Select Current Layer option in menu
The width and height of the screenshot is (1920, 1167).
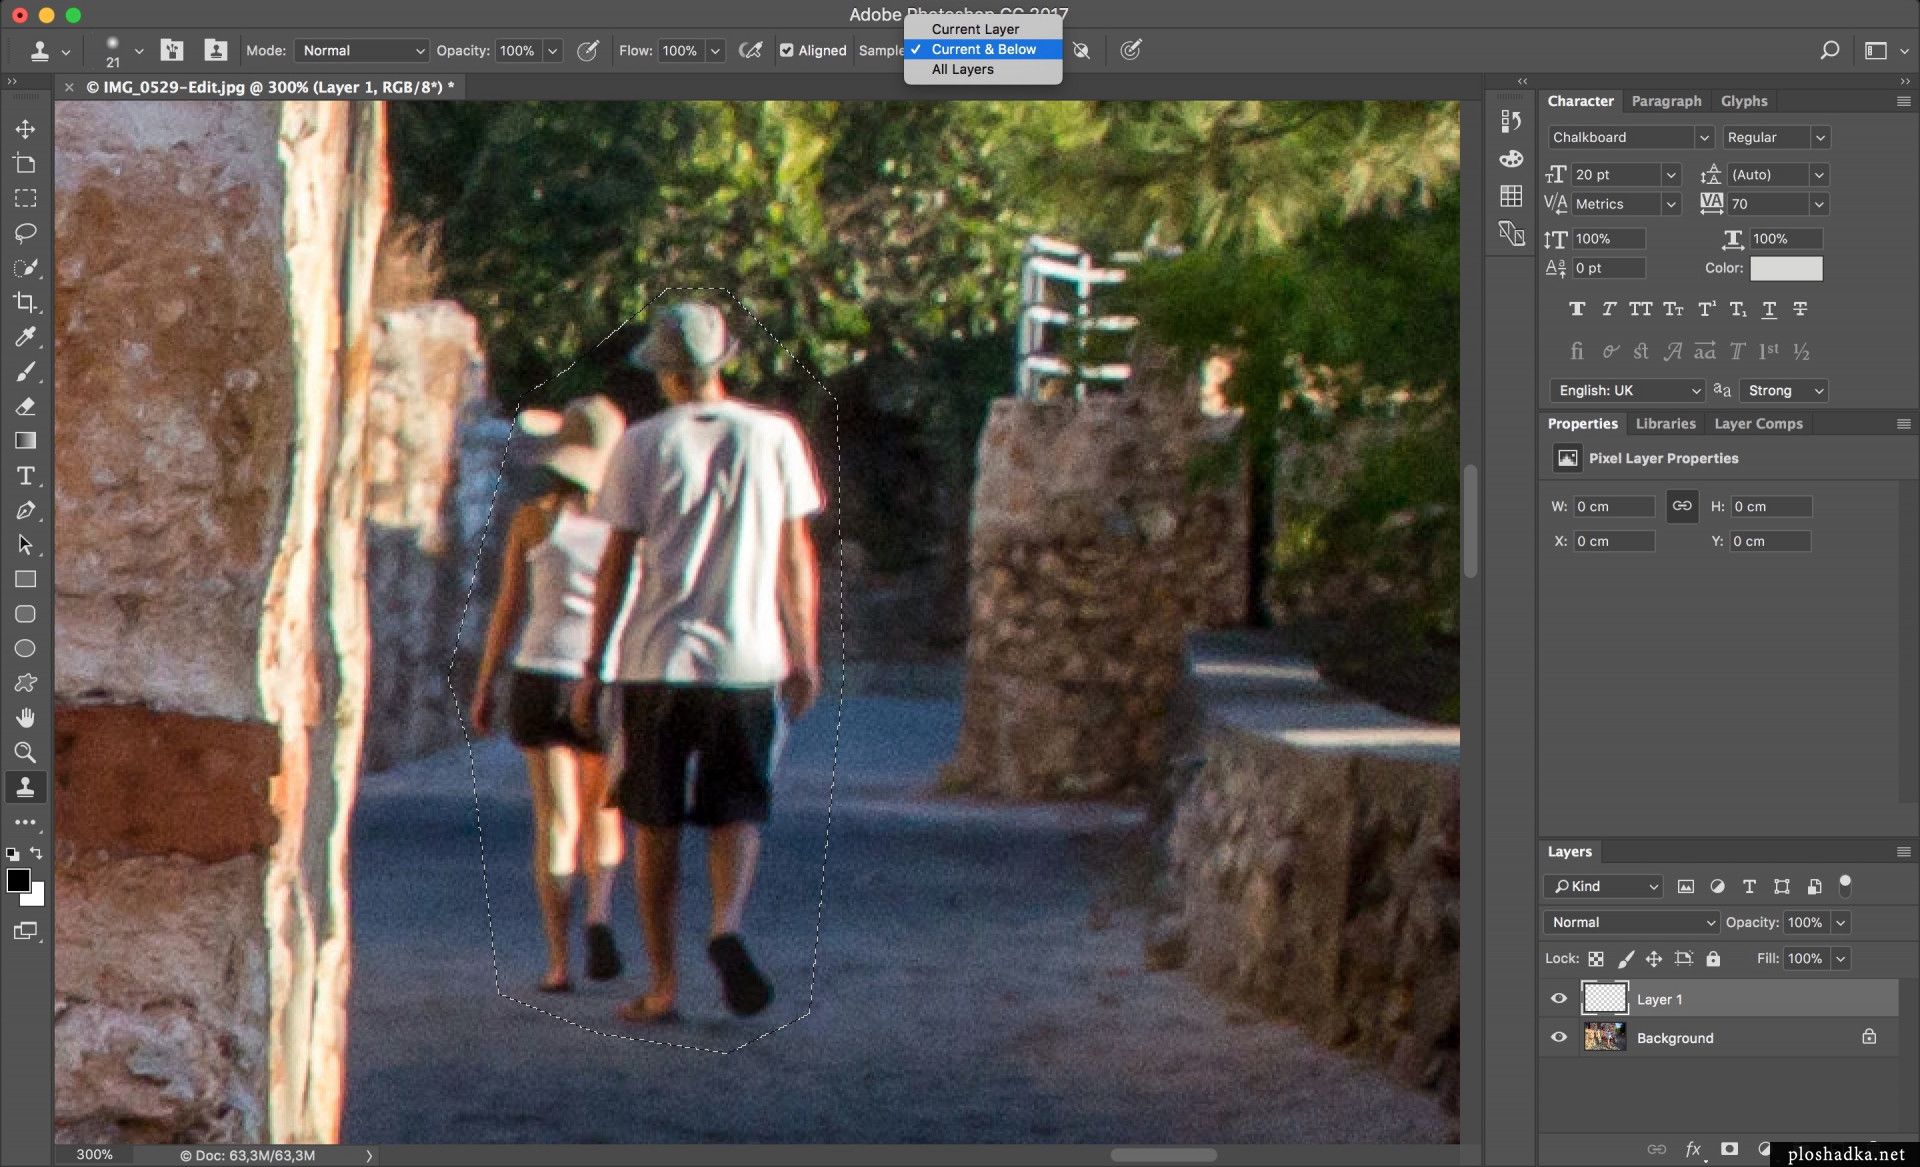[975, 29]
